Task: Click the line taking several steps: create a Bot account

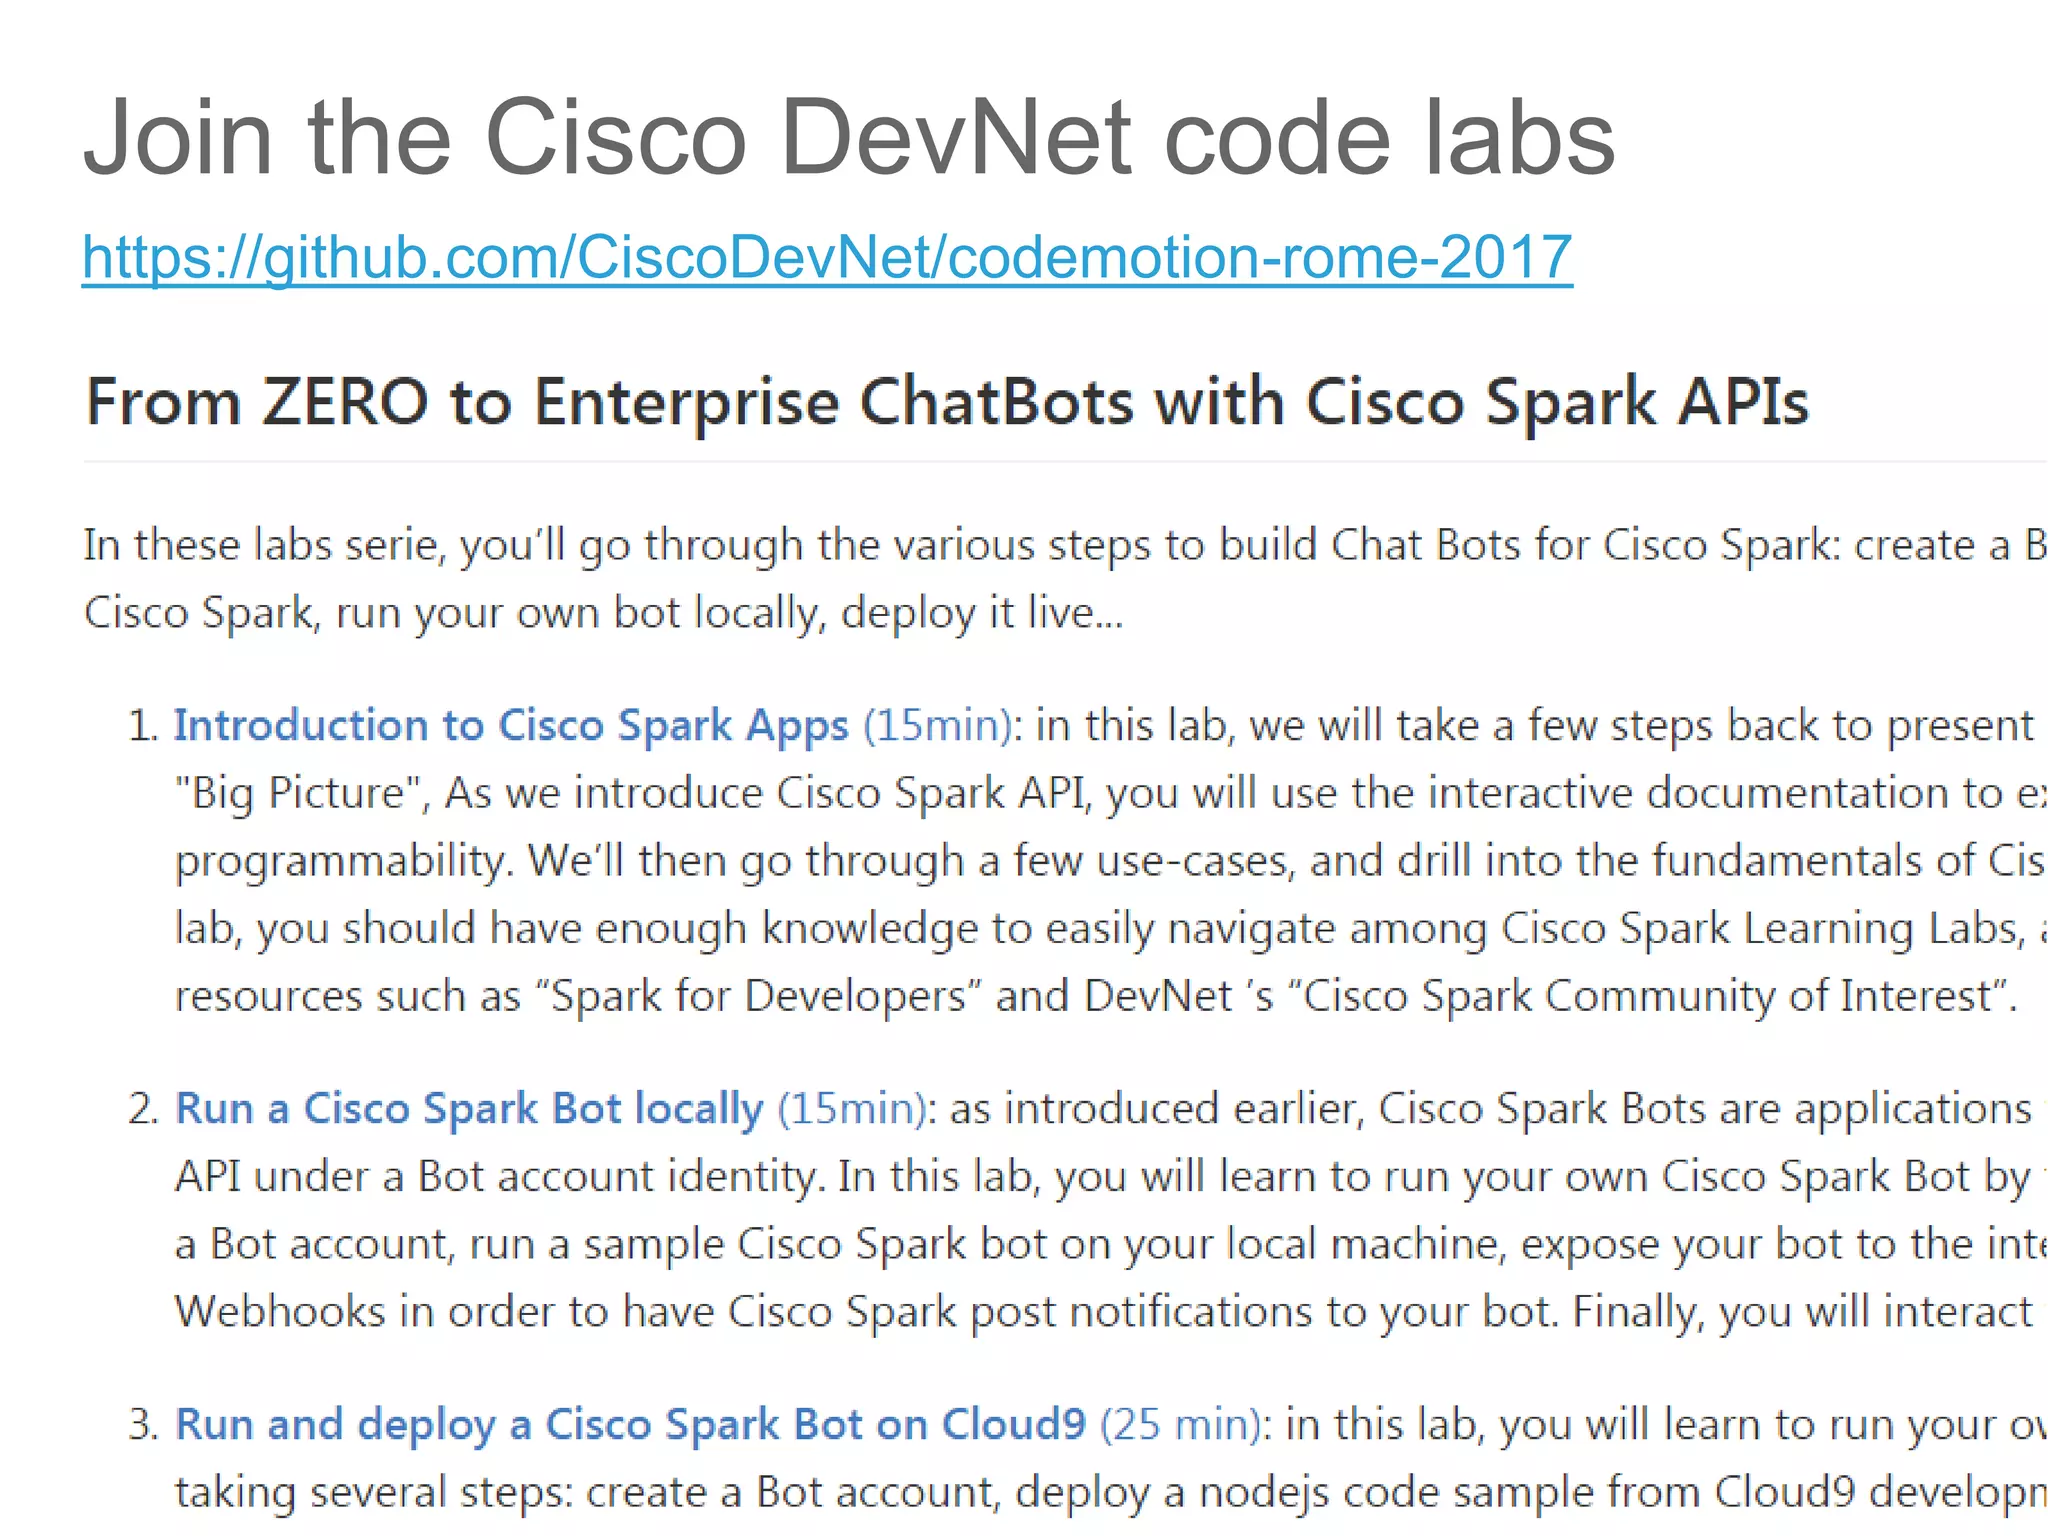Action: click(1110, 1493)
